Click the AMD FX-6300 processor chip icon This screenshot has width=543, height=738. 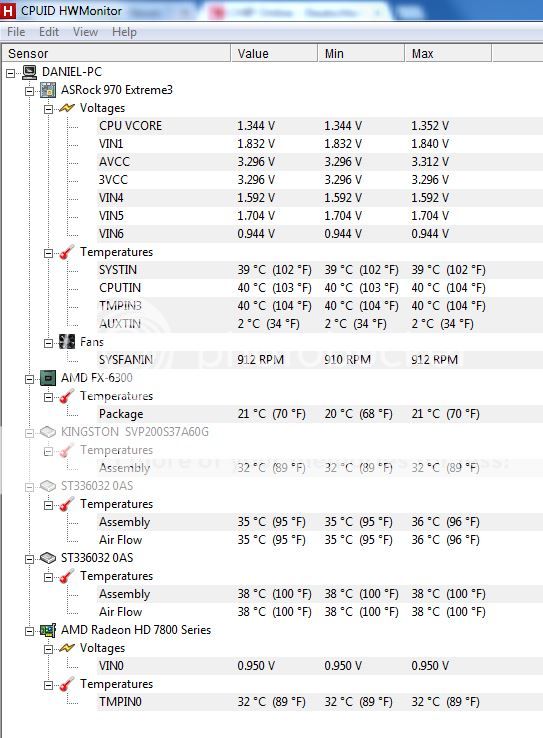click(48, 378)
